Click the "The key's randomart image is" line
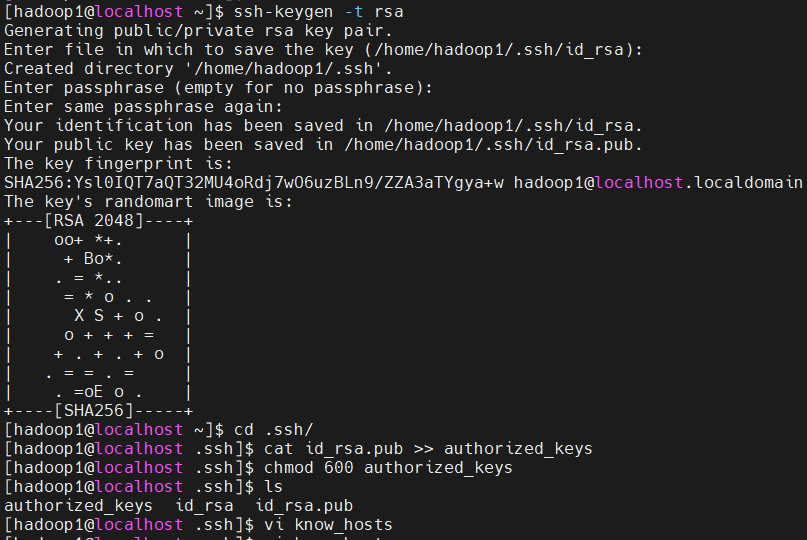 pos(162,201)
